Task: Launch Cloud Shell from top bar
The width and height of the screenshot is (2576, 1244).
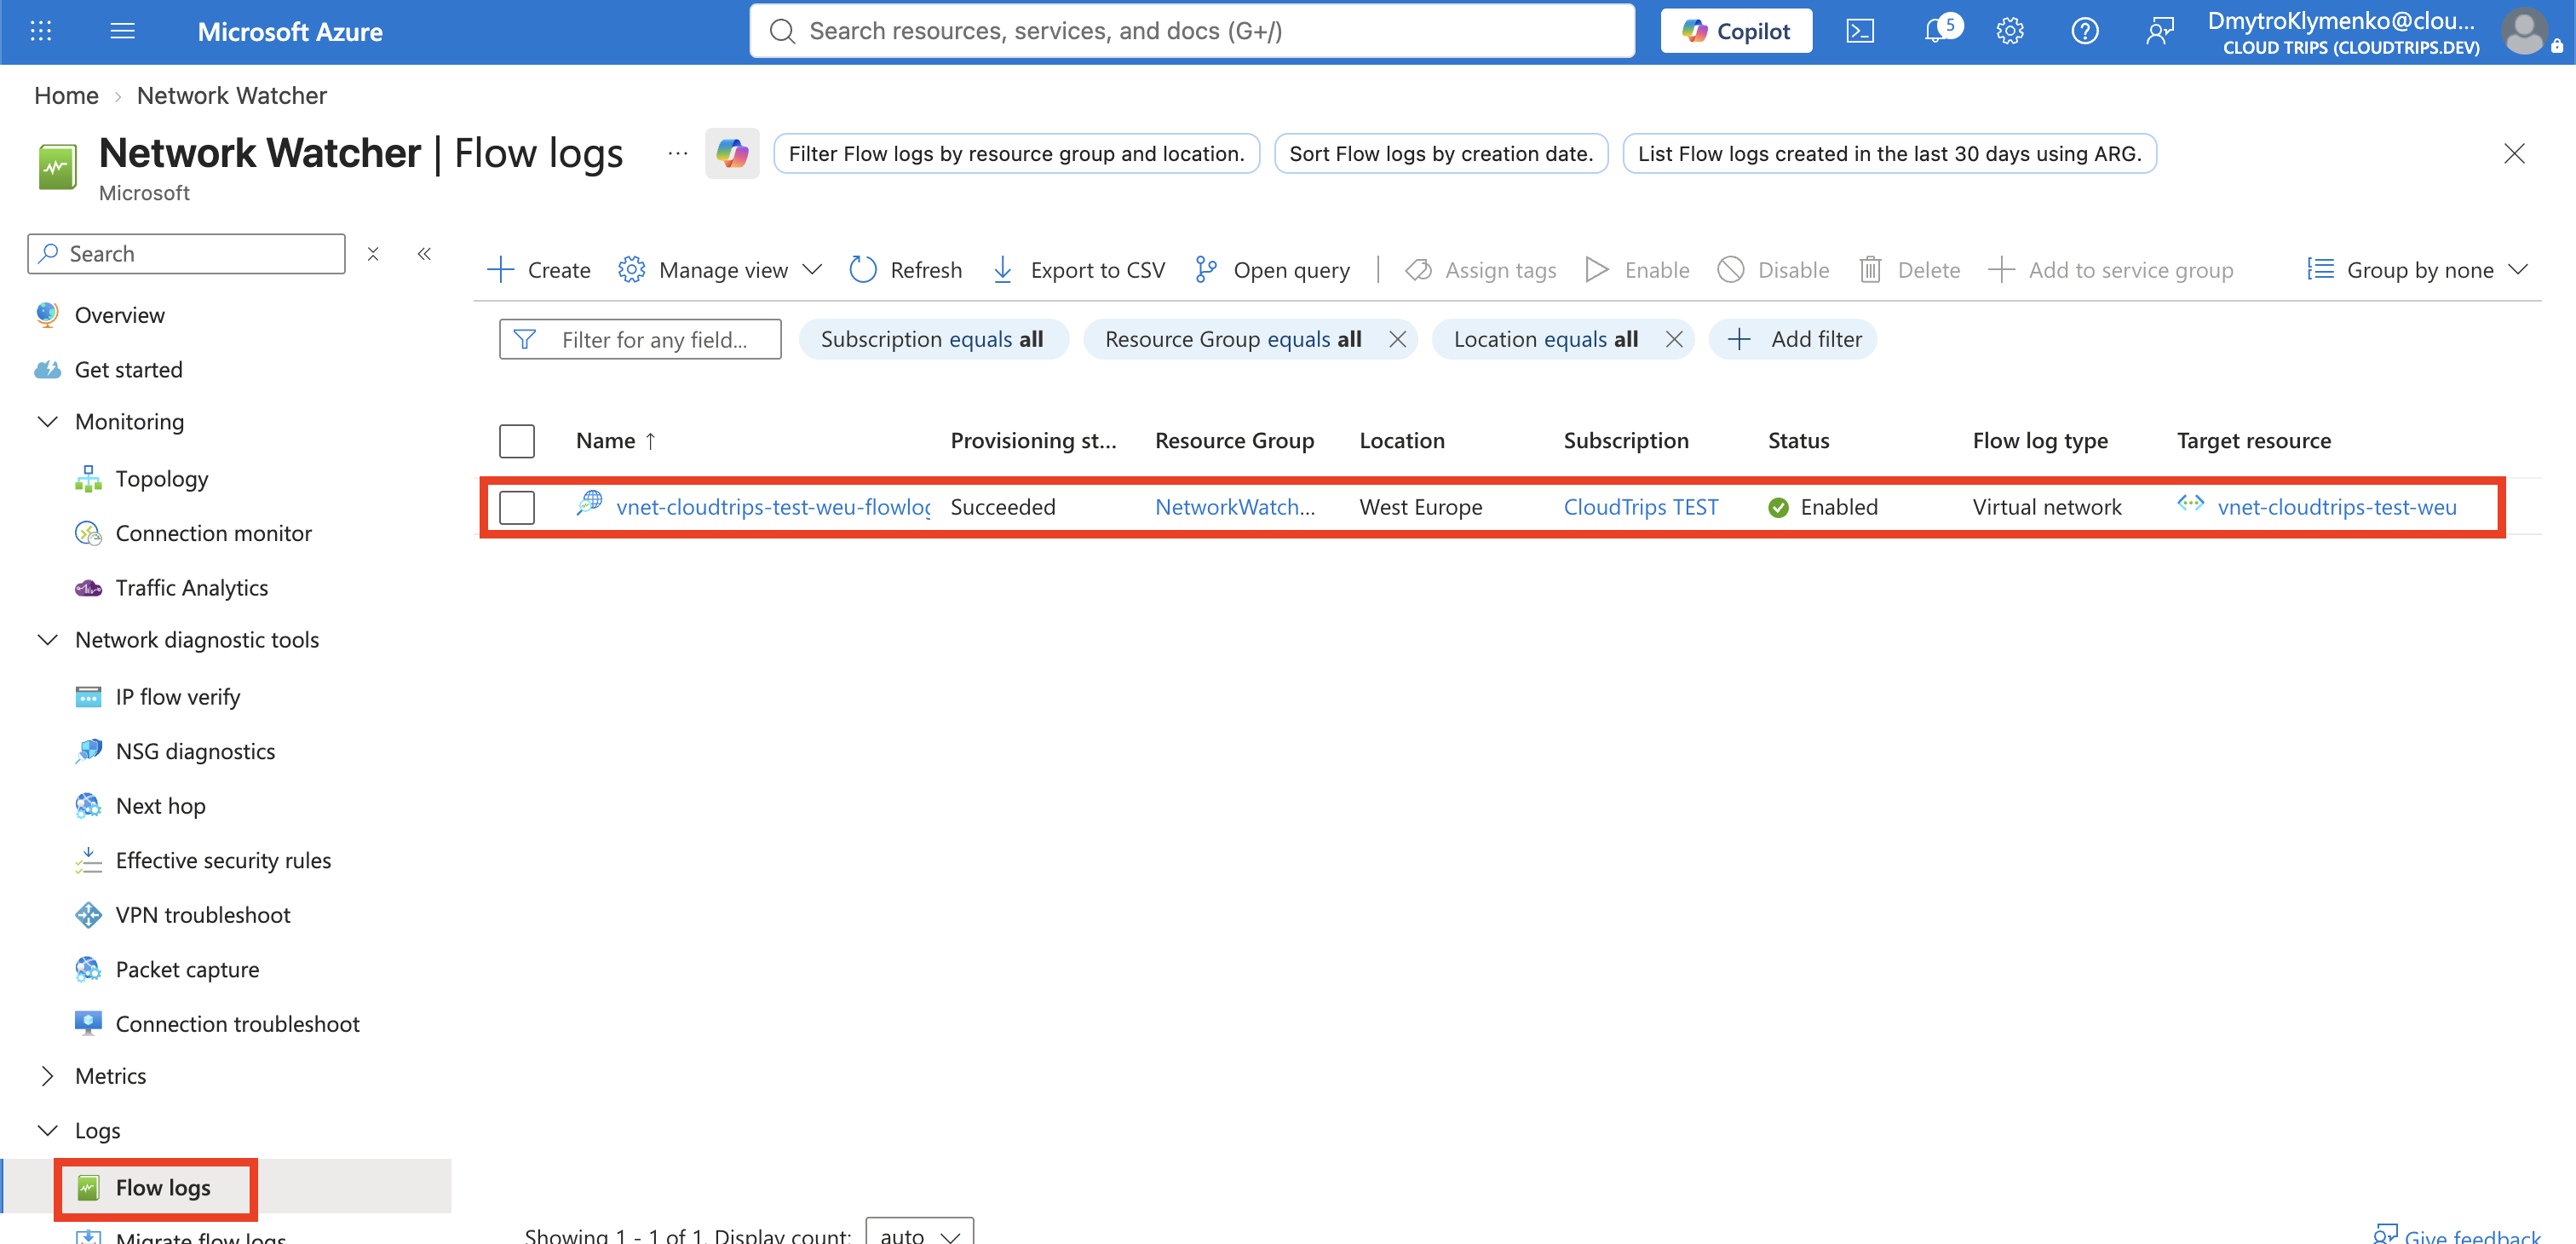Action: 1860,31
